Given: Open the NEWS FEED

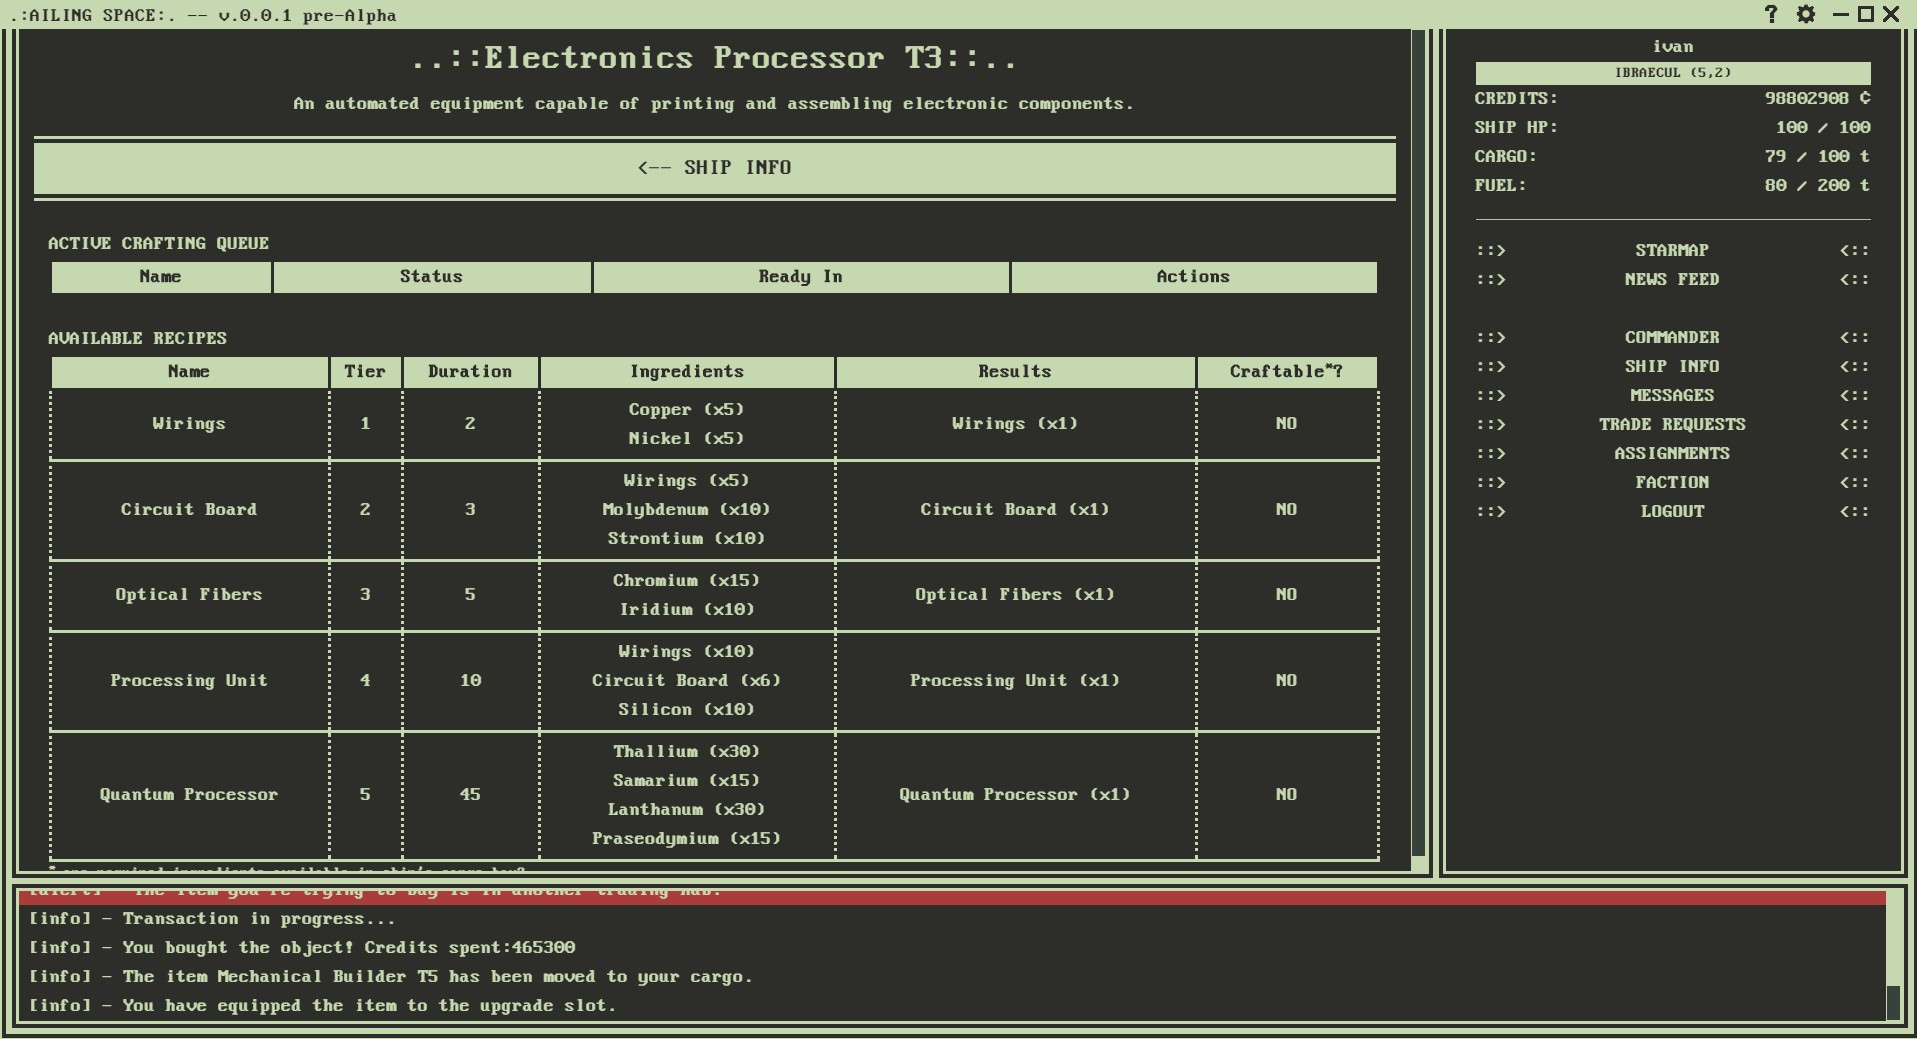Looking at the screenshot, I should [1671, 280].
